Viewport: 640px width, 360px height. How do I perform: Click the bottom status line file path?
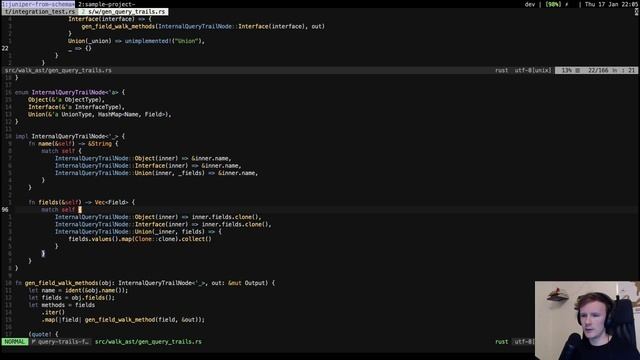148,342
